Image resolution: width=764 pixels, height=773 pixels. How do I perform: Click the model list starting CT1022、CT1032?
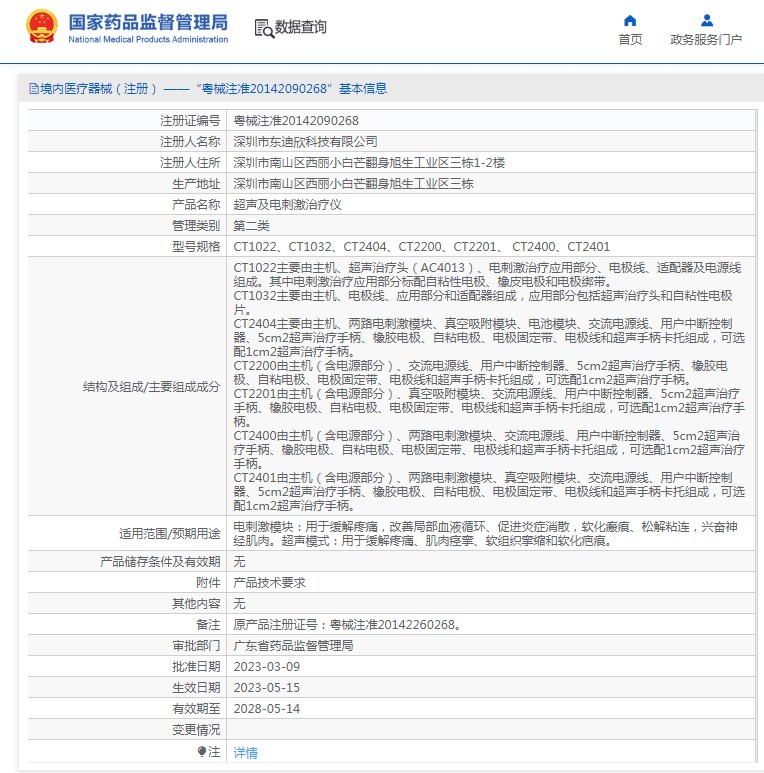(x=421, y=246)
